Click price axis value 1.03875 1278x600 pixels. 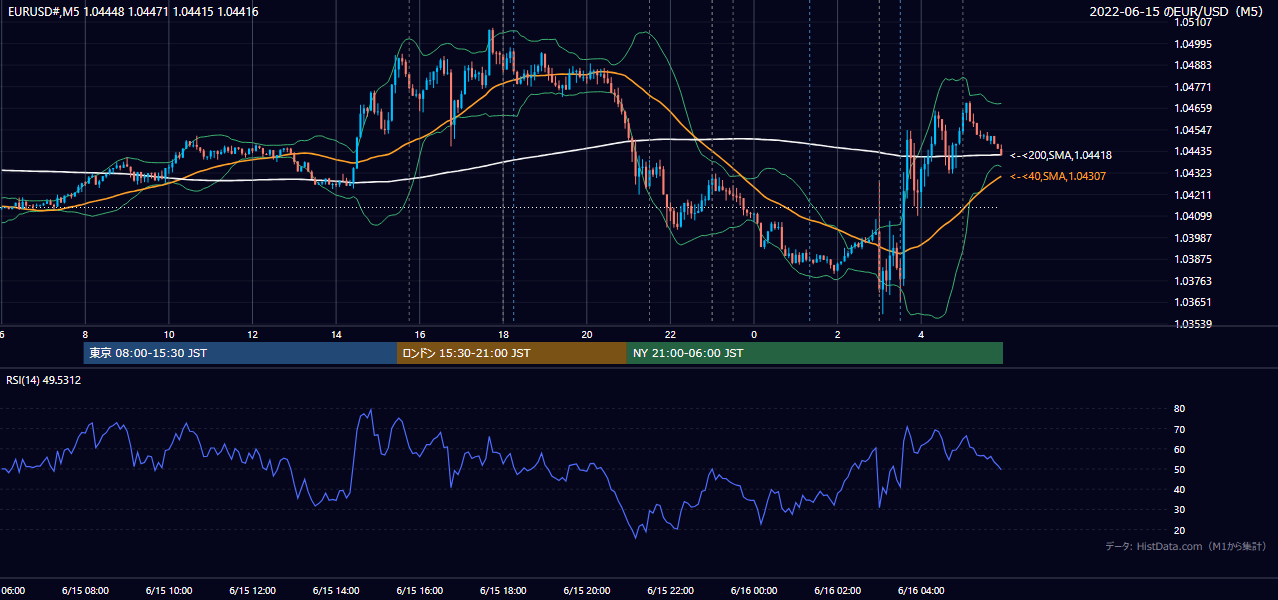tap(1194, 259)
